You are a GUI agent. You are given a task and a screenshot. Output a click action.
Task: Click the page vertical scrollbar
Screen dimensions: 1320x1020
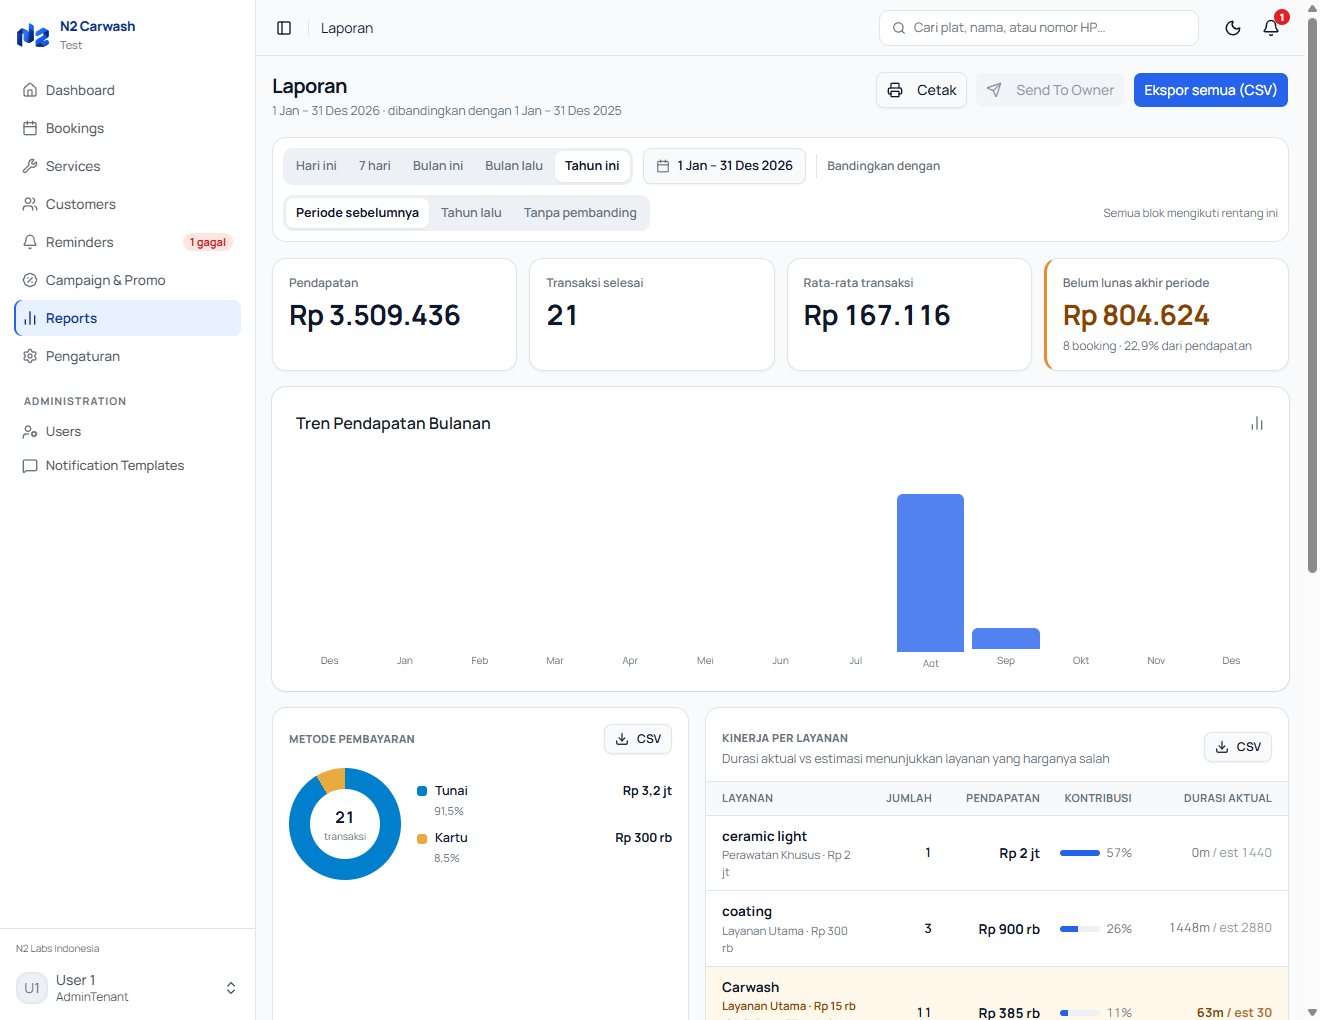pos(1313,296)
